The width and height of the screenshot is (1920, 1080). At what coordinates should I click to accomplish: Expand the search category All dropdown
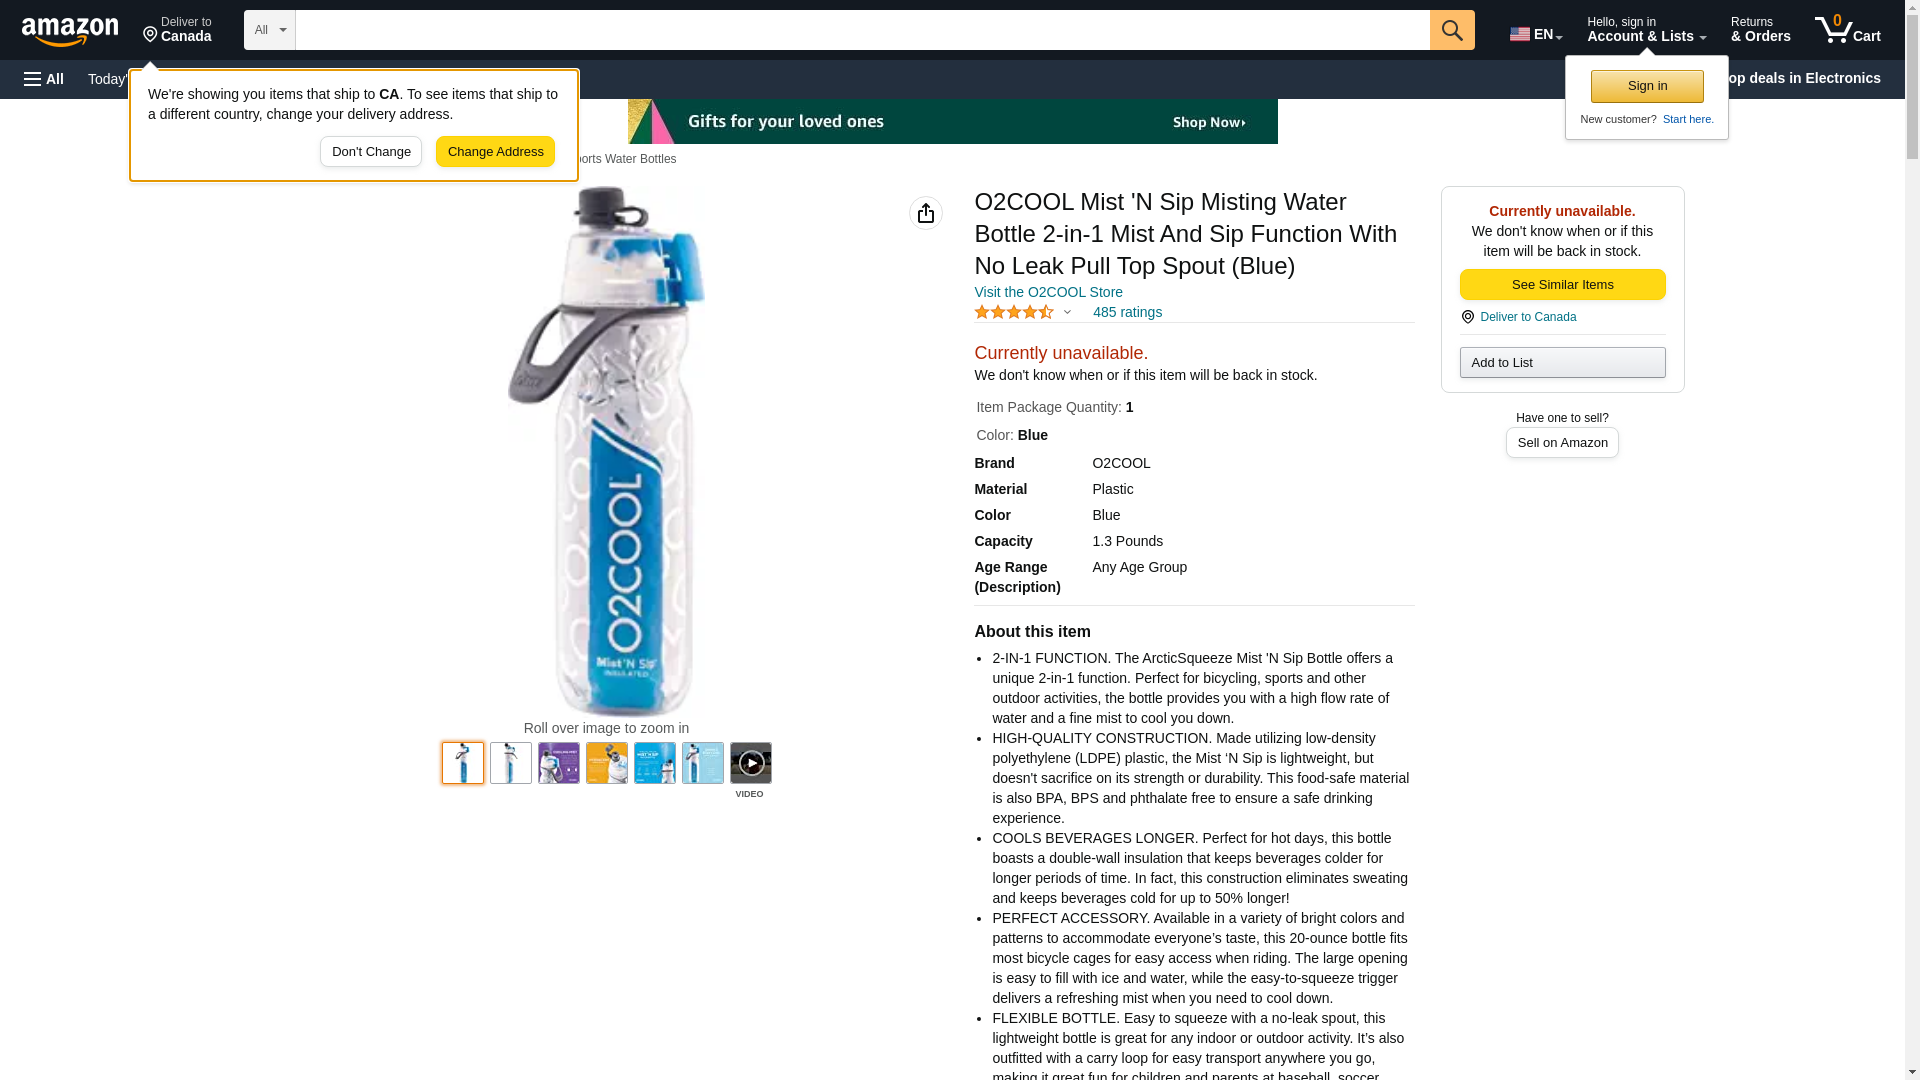pyautogui.click(x=270, y=30)
